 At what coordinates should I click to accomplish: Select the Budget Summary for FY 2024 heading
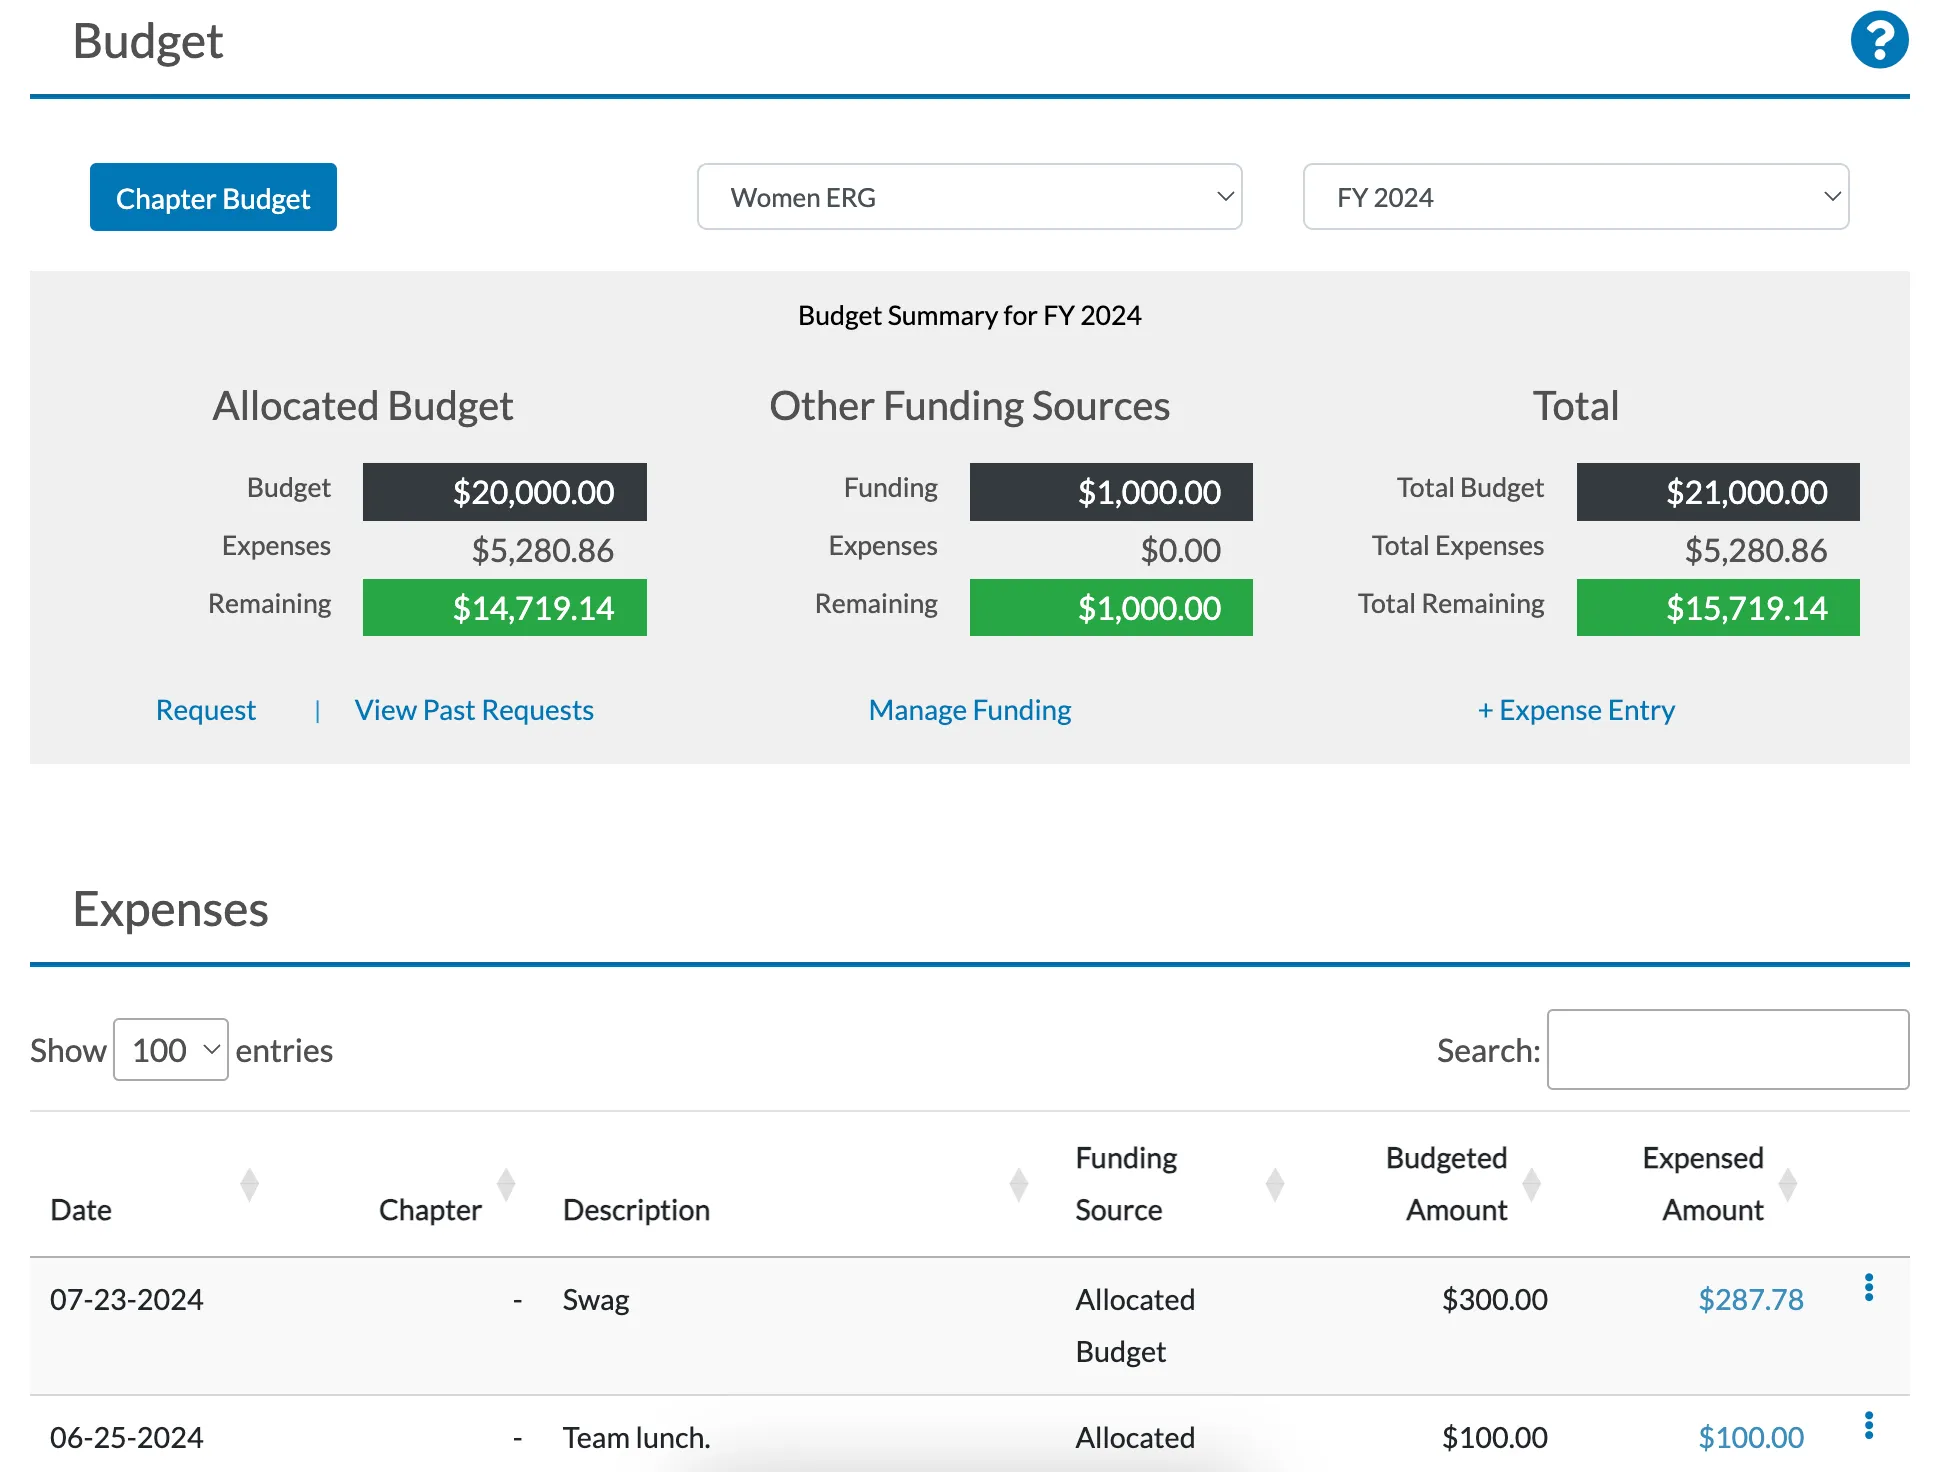(969, 315)
